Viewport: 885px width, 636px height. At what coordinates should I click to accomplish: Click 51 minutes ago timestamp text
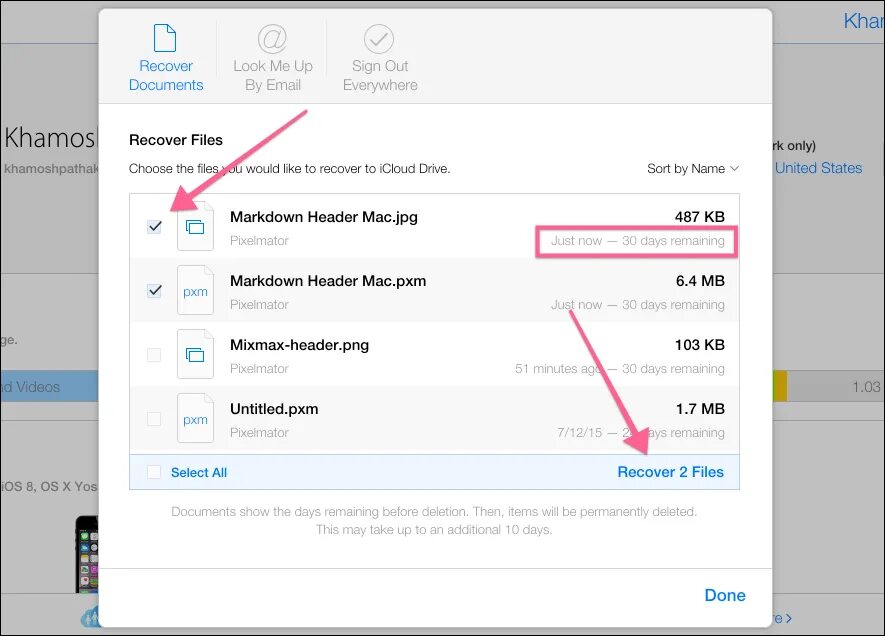coord(558,369)
